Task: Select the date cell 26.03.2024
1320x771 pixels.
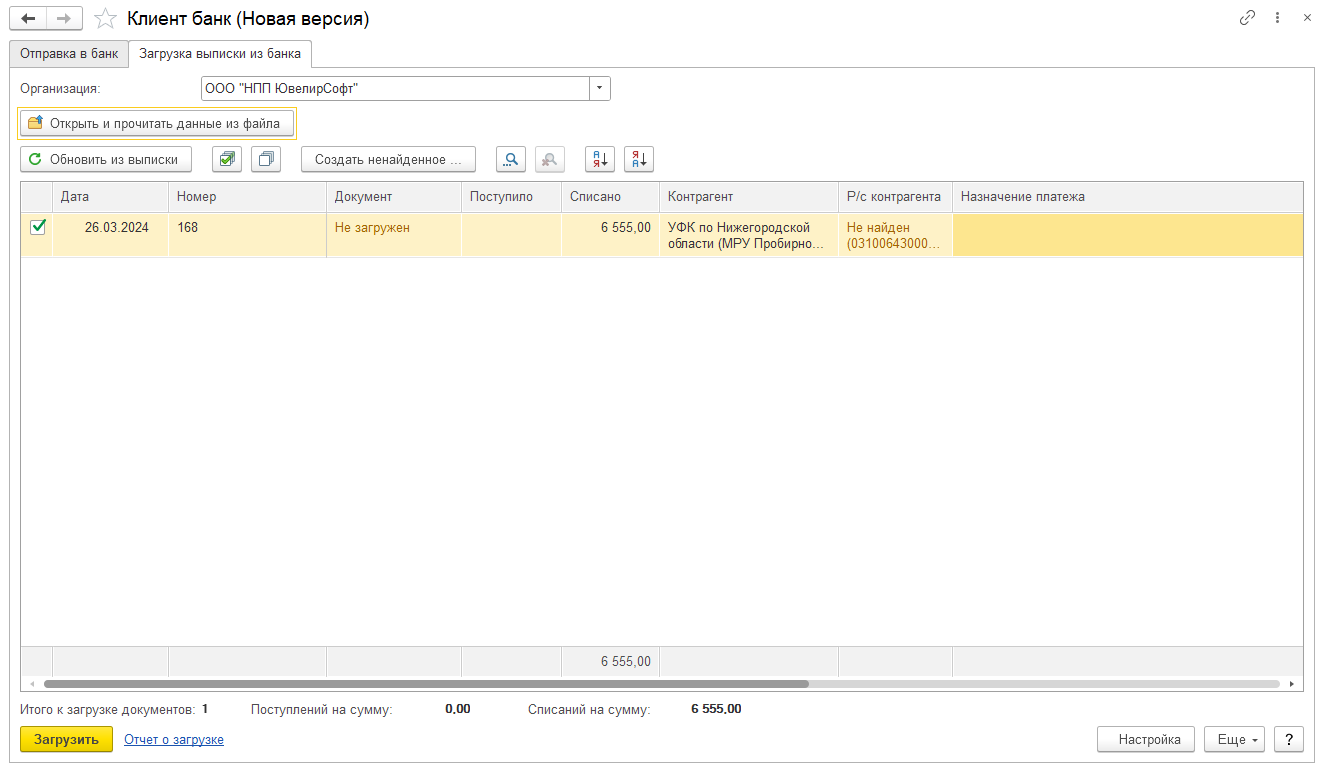Action: pyautogui.click(x=110, y=234)
